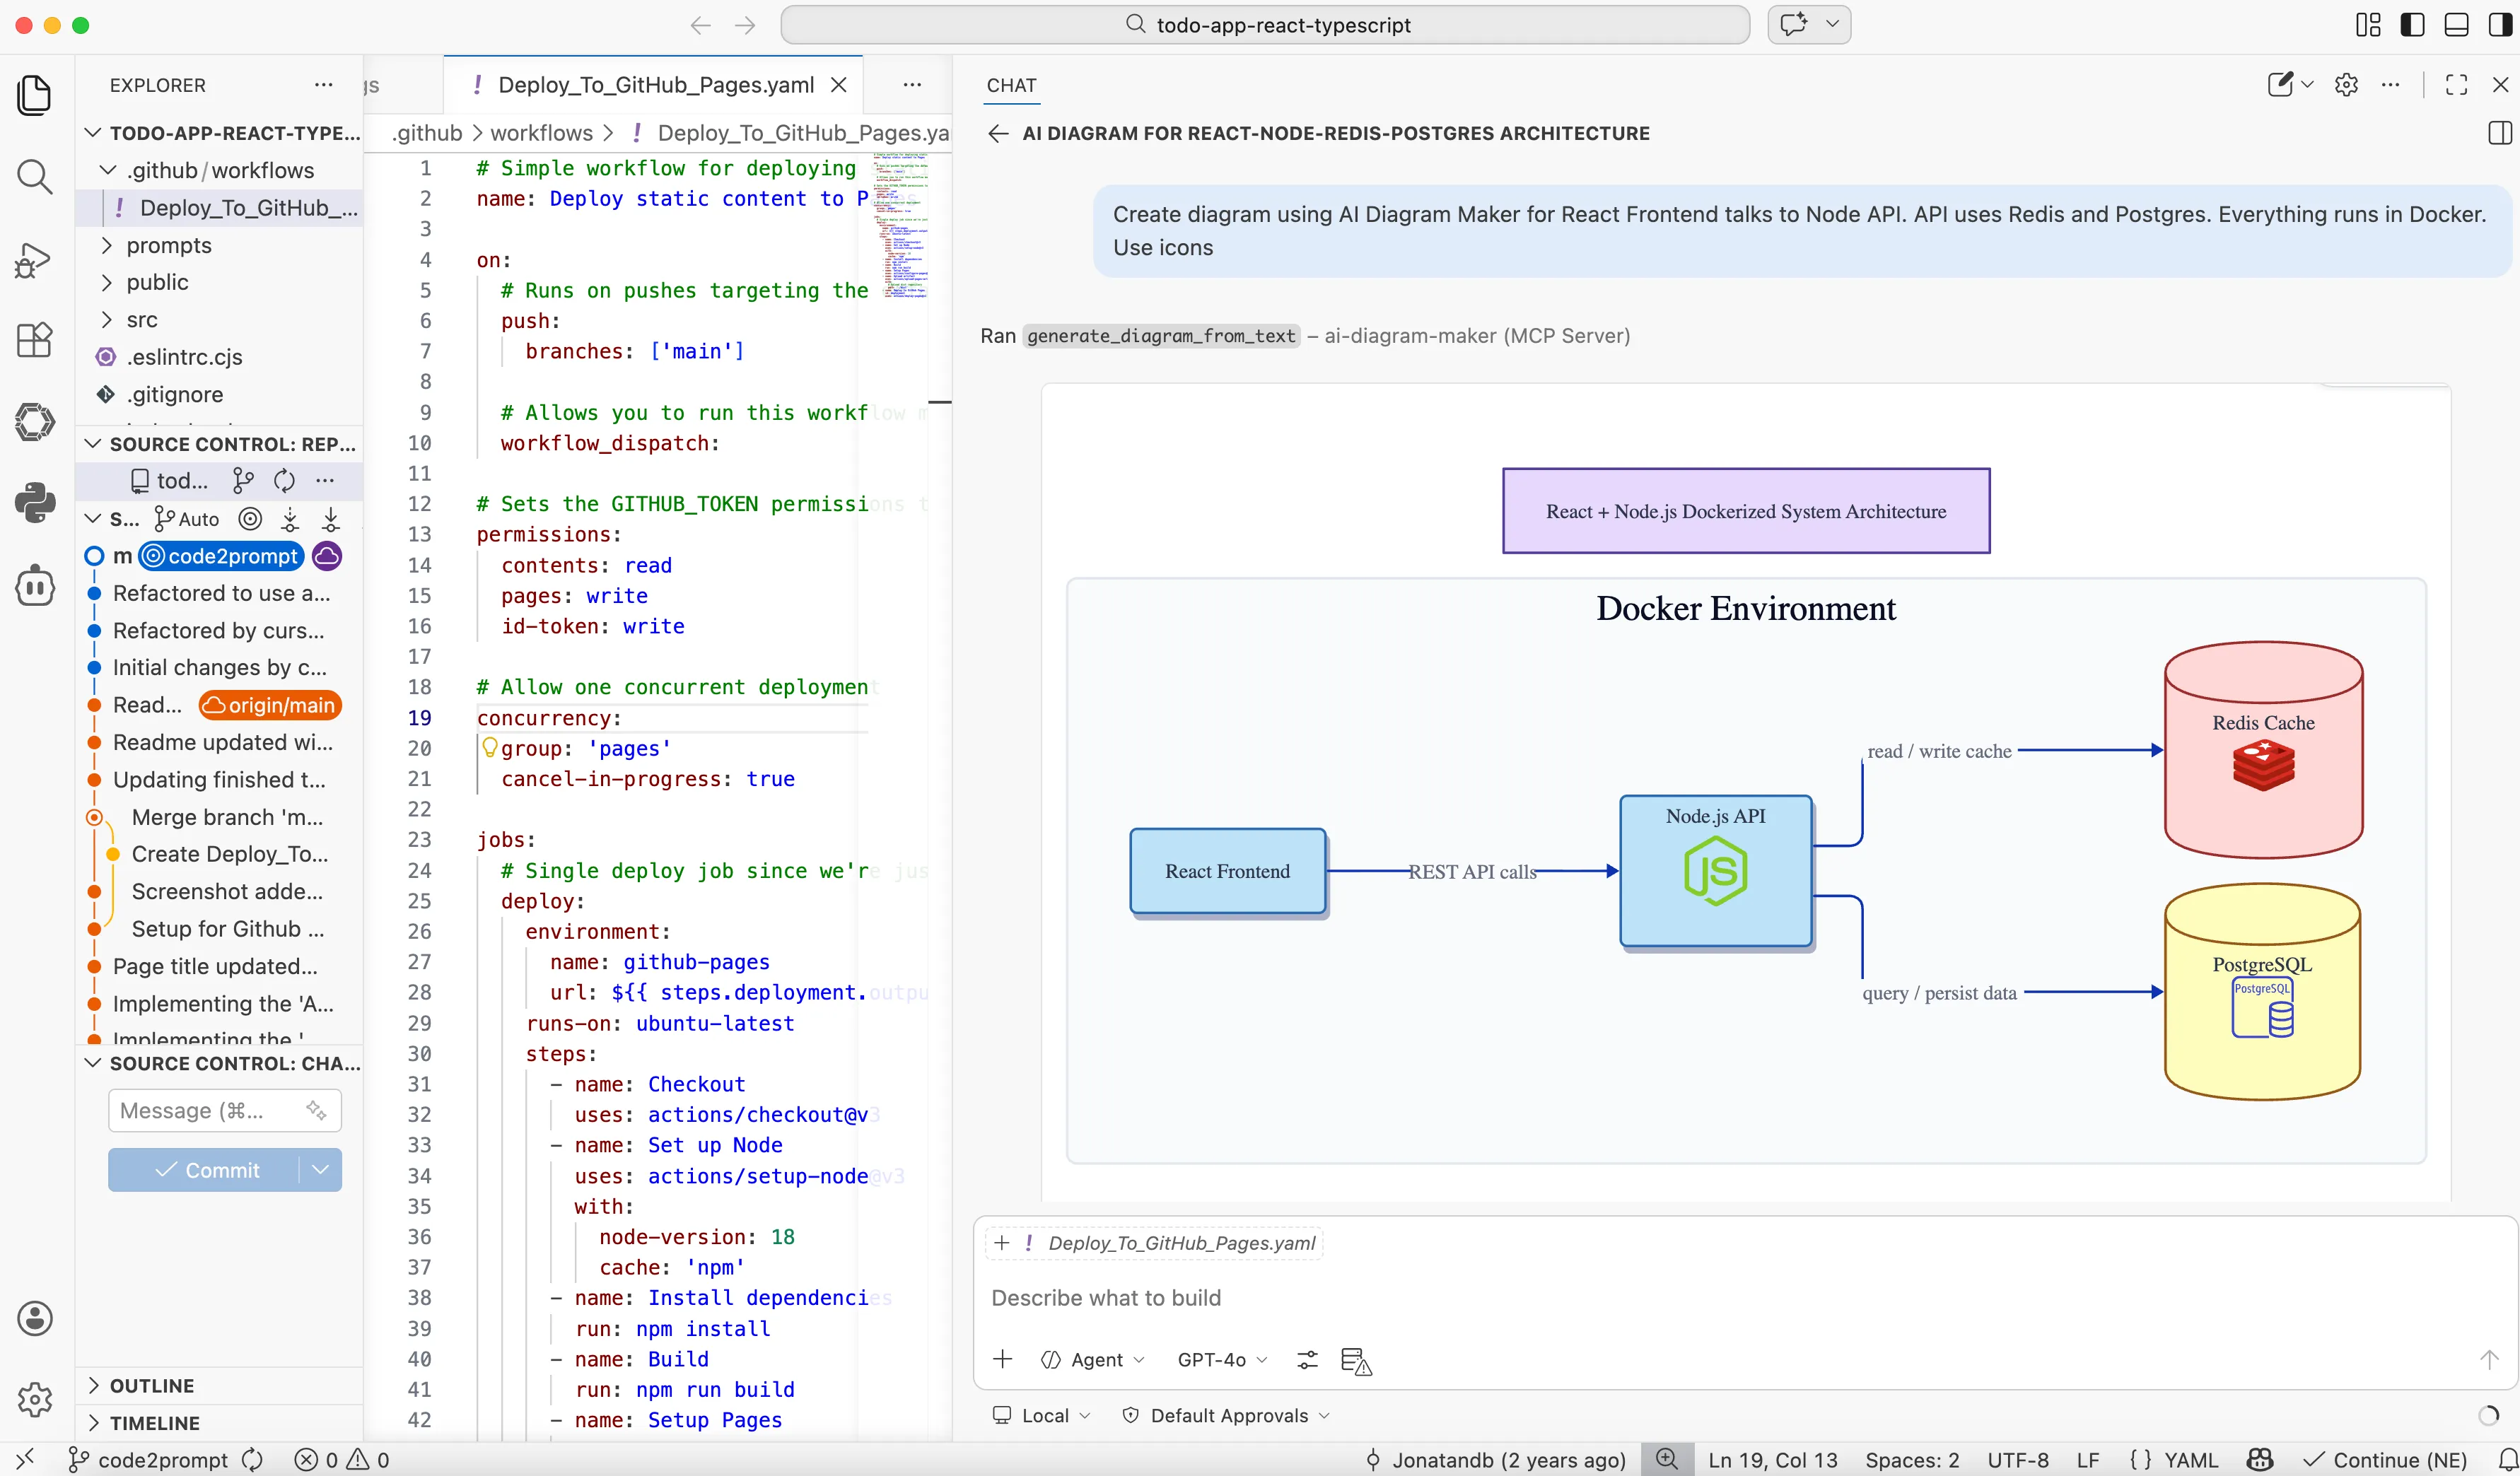Open the view commit graph icon

[243, 480]
